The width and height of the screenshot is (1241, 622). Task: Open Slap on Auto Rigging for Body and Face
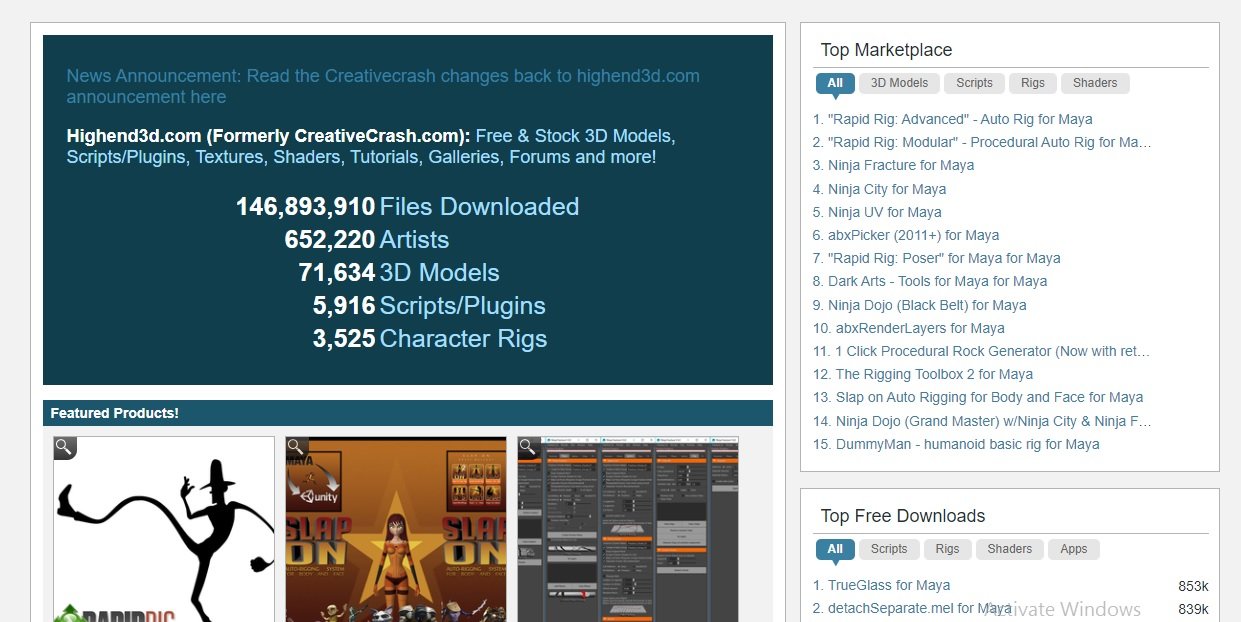[x=989, y=397]
